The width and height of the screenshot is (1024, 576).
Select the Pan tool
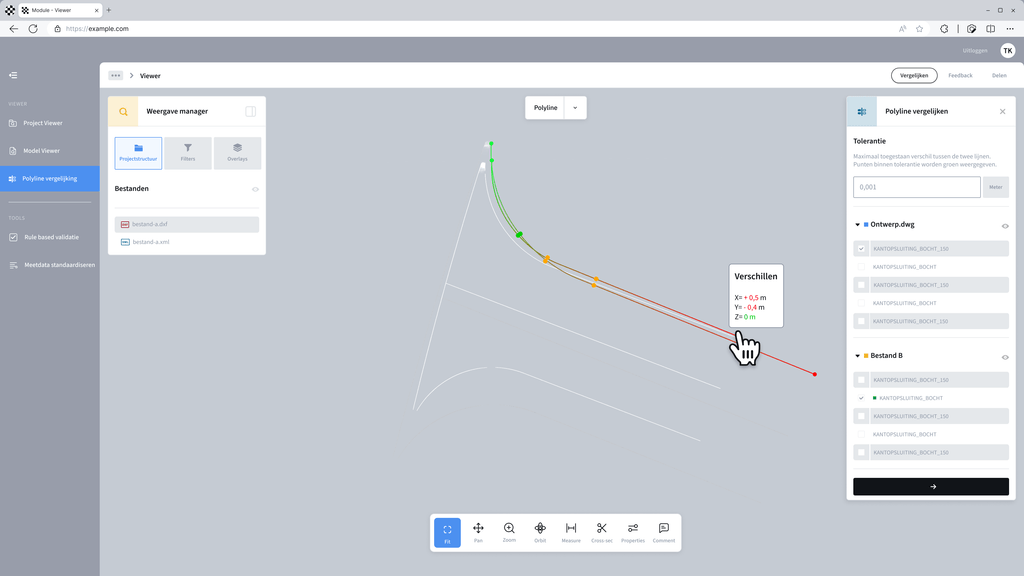pos(478,532)
